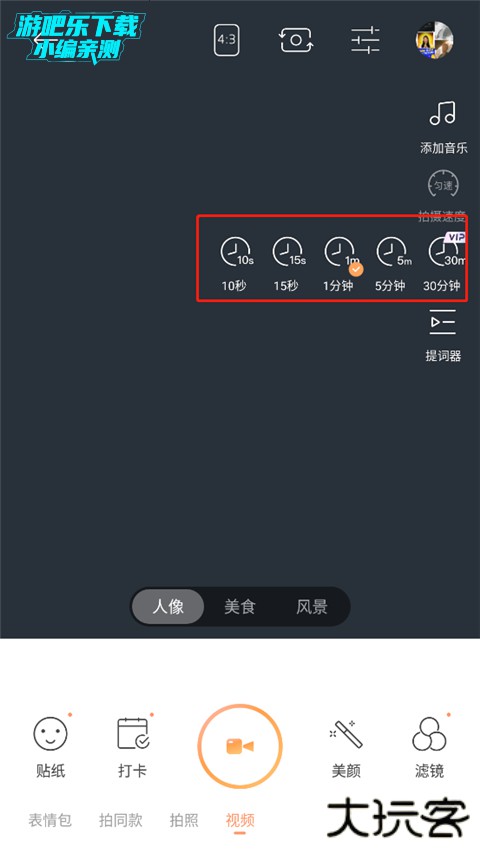Open the 美颜 beauty wand tool
This screenshot has height=853, width=480.
(x=346, y=733)
